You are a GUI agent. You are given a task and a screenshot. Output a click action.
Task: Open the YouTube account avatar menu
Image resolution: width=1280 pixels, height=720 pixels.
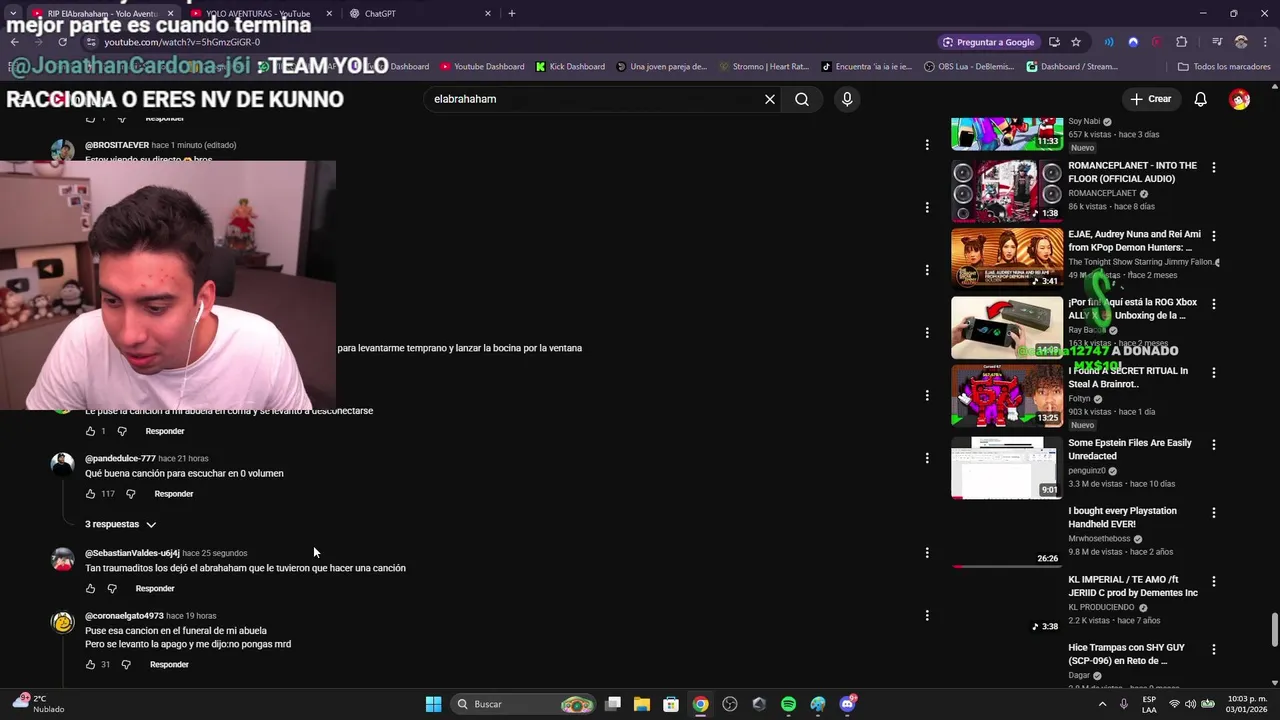[1240, 99]
